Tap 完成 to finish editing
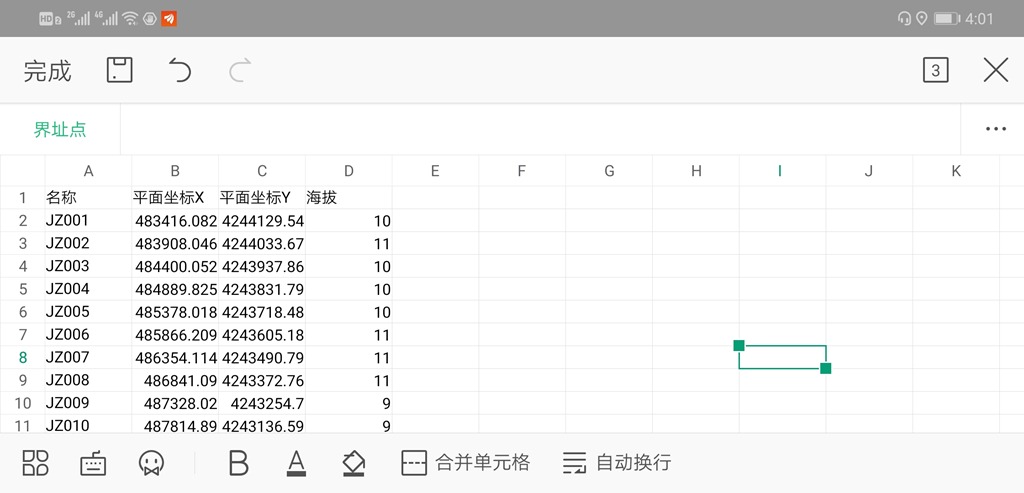 [x=48, y=70]
